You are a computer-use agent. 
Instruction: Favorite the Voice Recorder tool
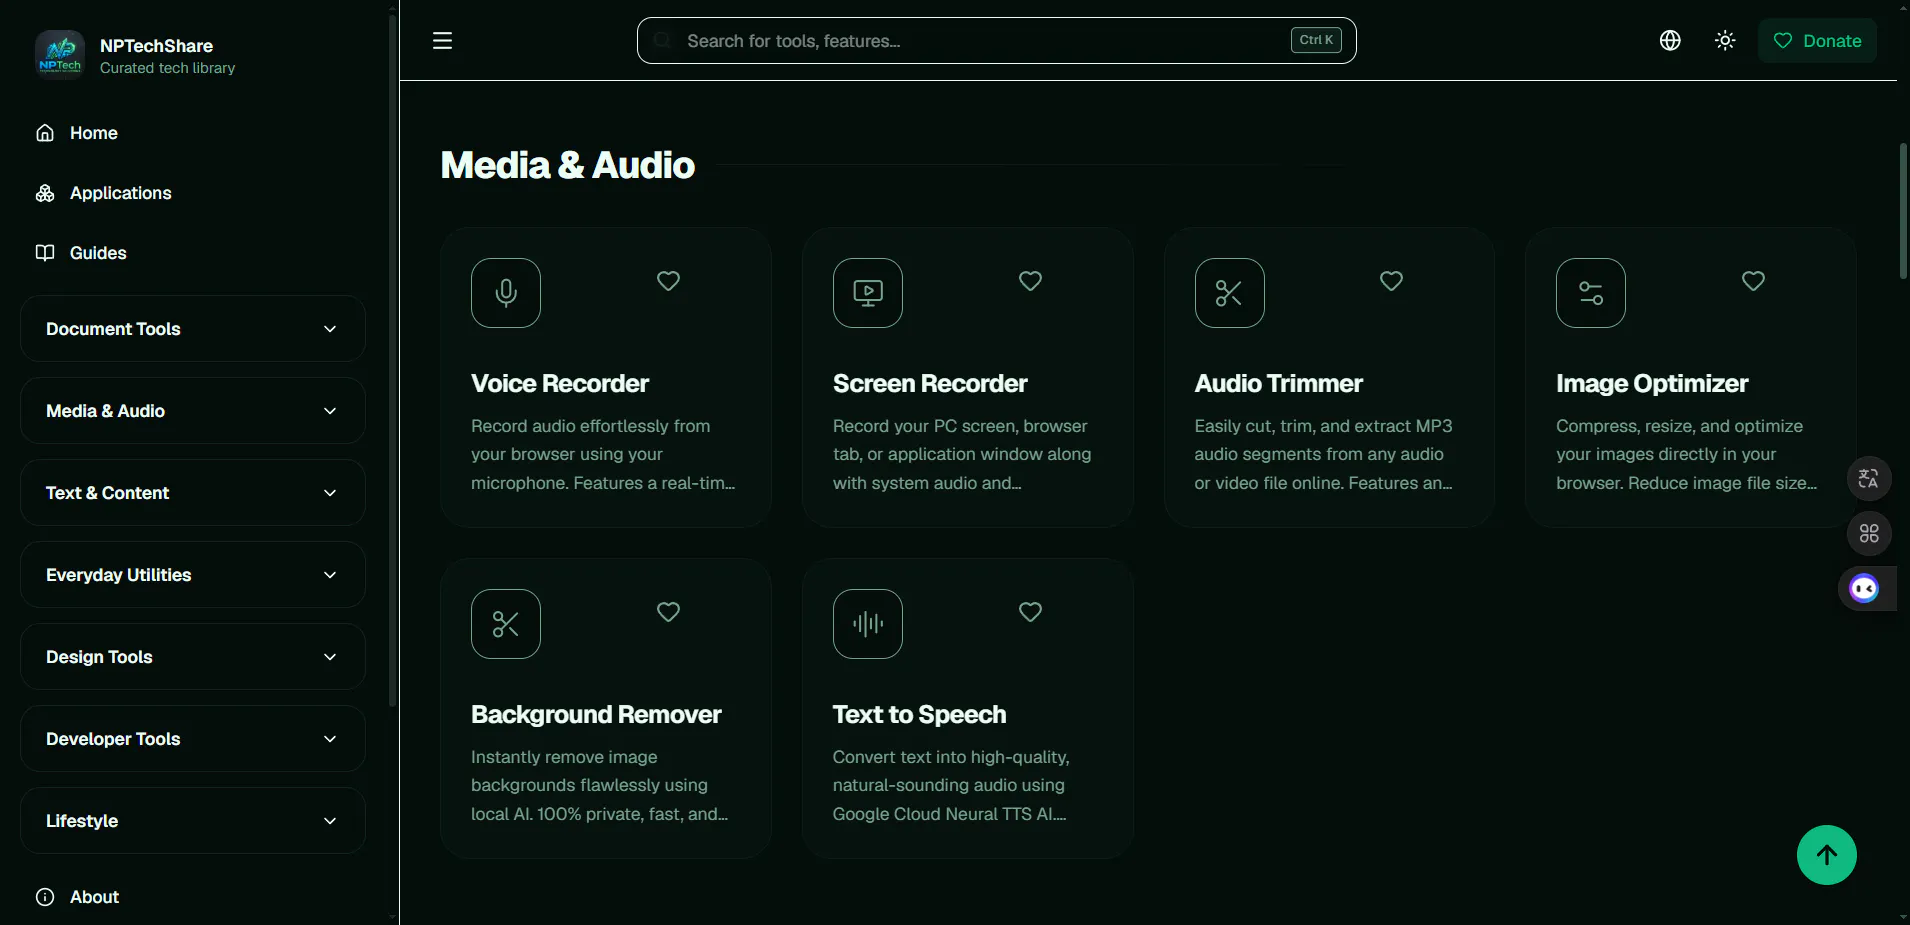click(x=668, y=281)
